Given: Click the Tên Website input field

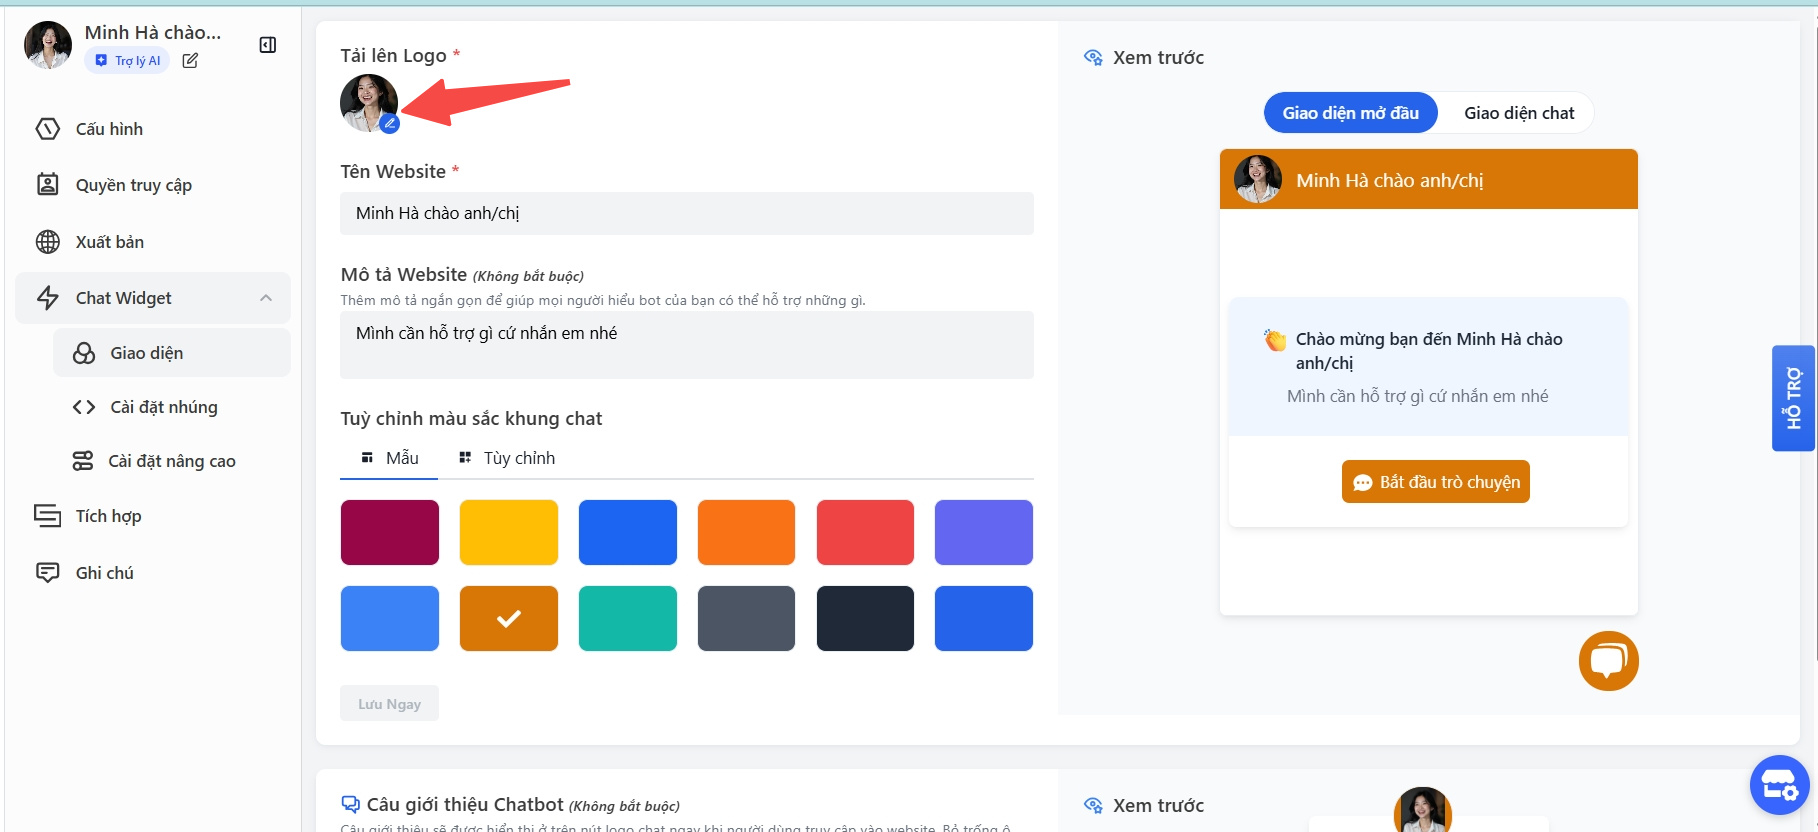Looking at the screenshot, I should [x=686, y=213].
